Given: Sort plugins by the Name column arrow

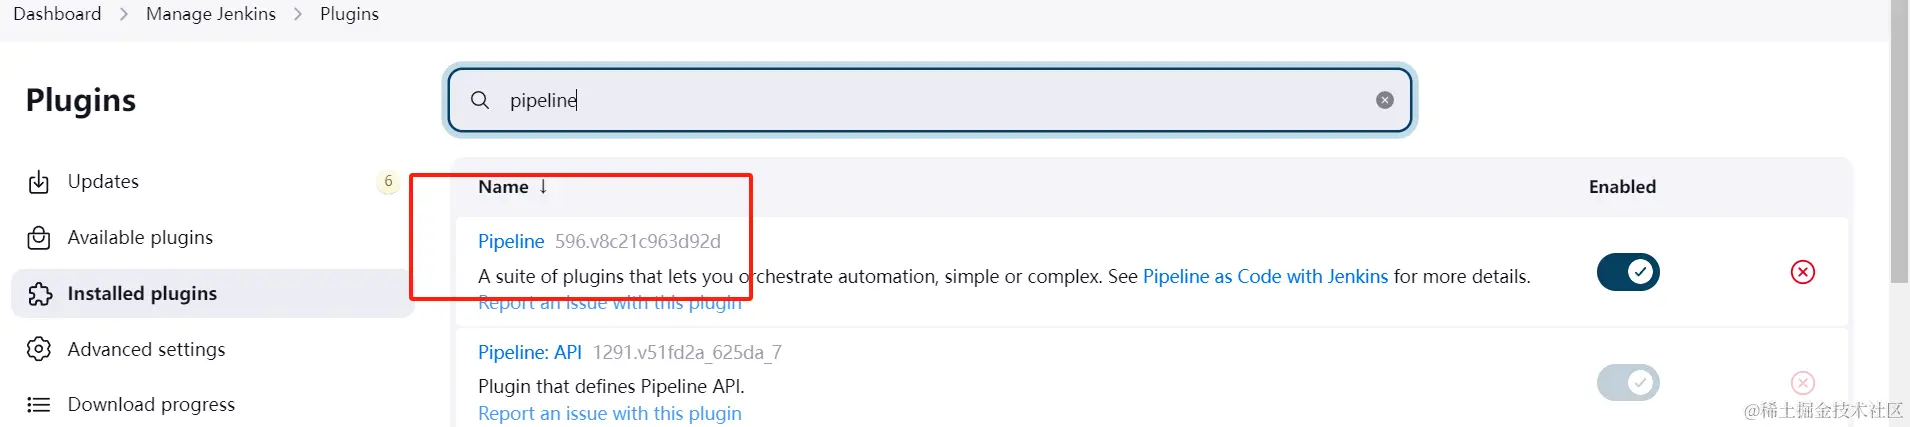Looking at the screenshot, I should pyautogui.click(x=543, y=187).
